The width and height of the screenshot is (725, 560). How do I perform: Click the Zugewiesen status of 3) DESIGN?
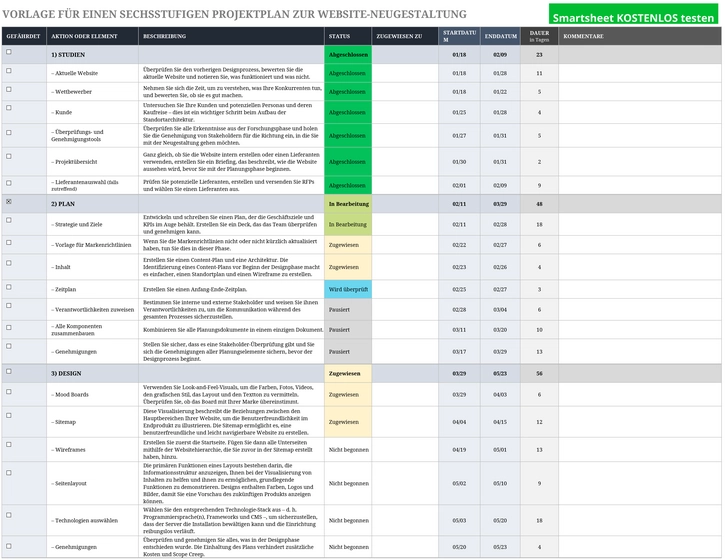348,374
